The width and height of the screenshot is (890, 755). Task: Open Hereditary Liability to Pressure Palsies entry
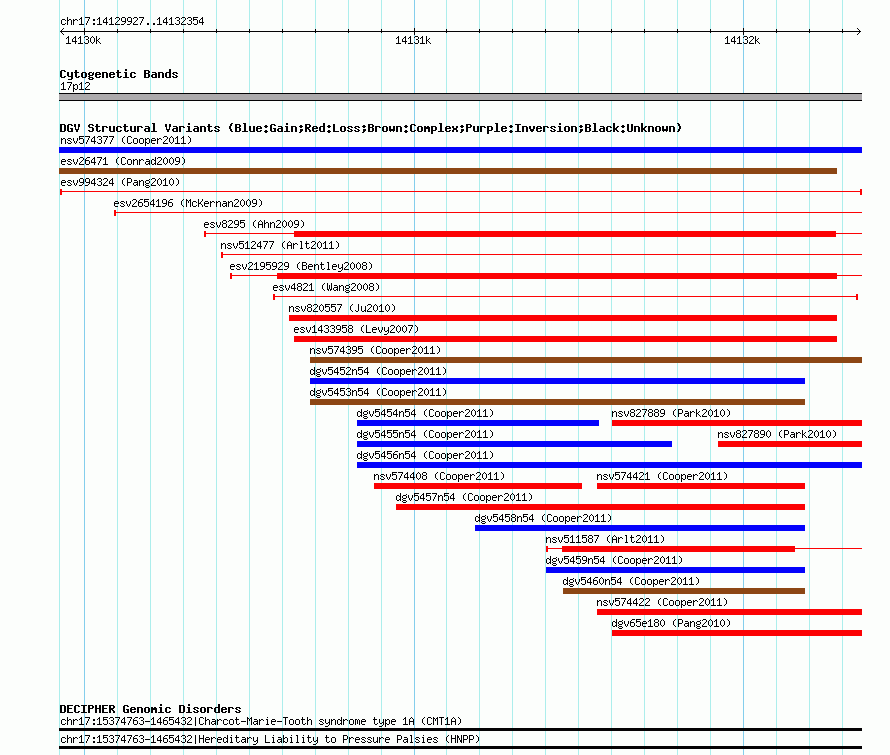(270, 740)
